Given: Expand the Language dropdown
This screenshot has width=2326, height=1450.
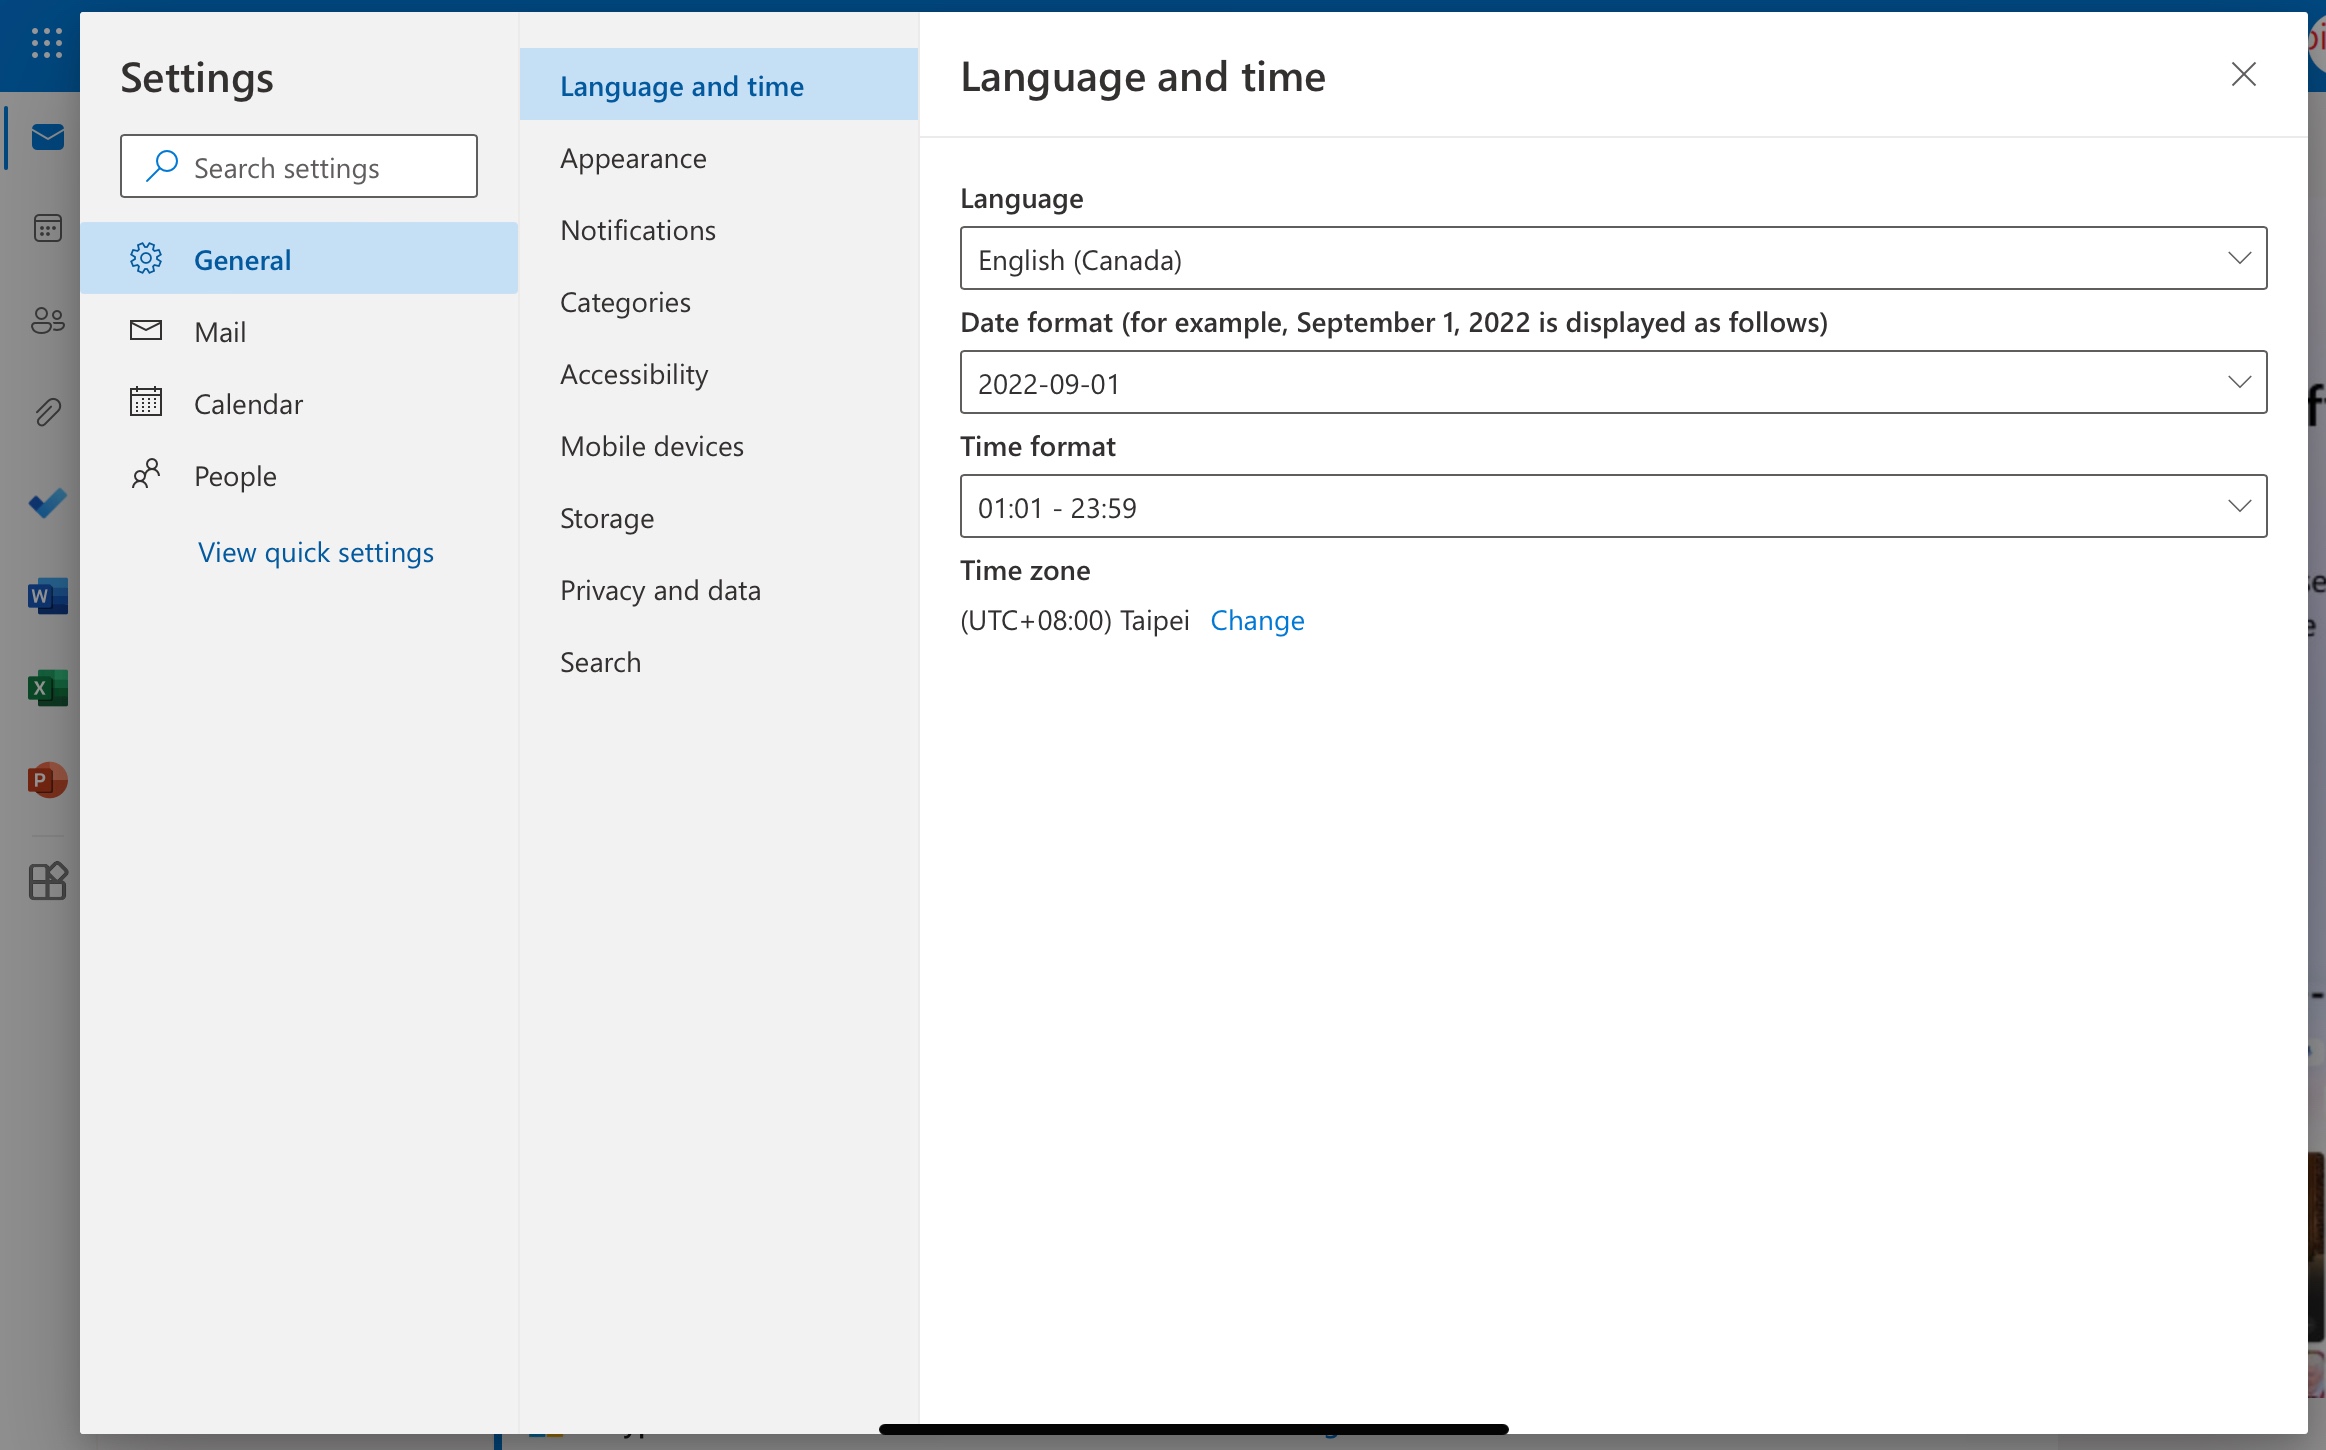Looking at the screenshot, I should tap(1613, 257).
